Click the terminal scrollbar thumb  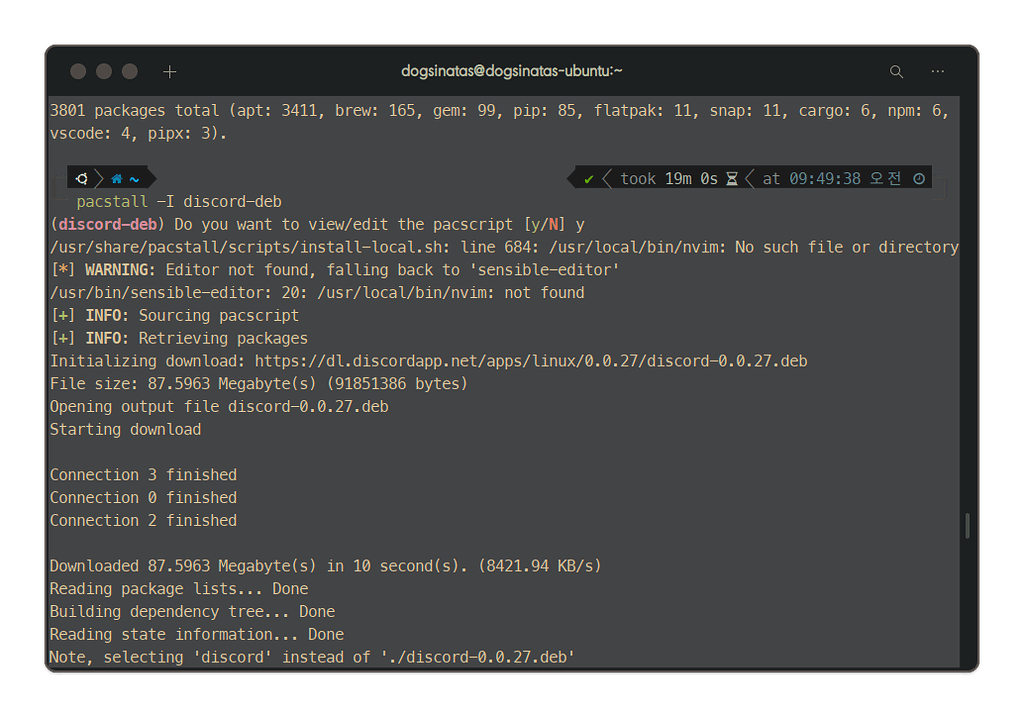coord(967,525)
